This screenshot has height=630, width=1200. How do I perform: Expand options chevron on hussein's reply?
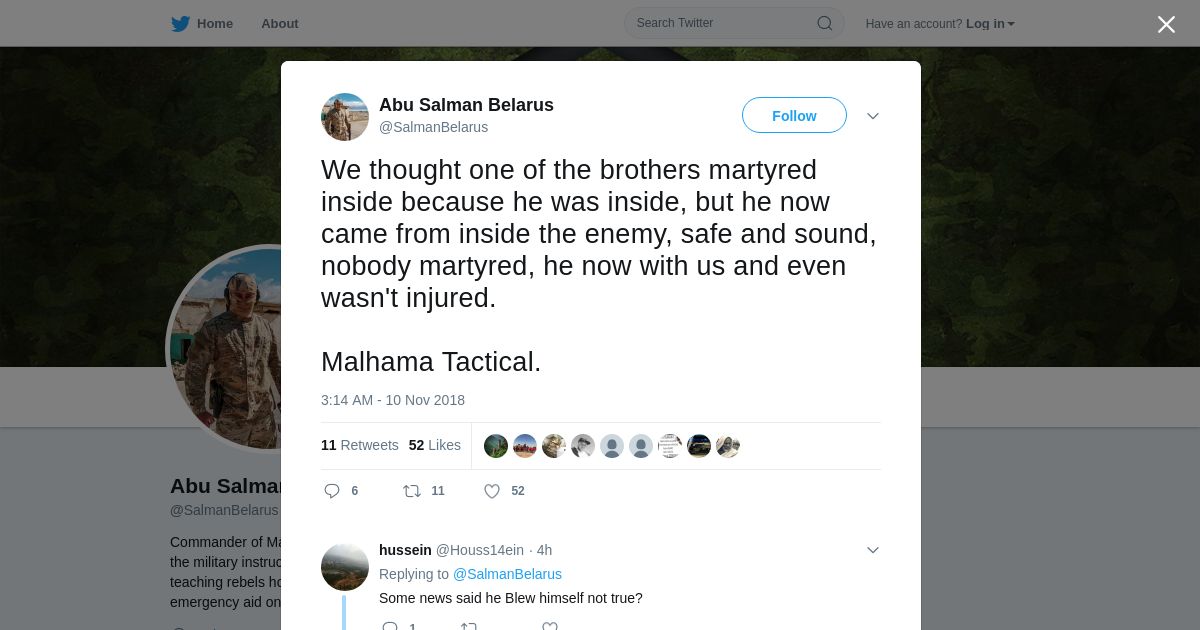873,550
